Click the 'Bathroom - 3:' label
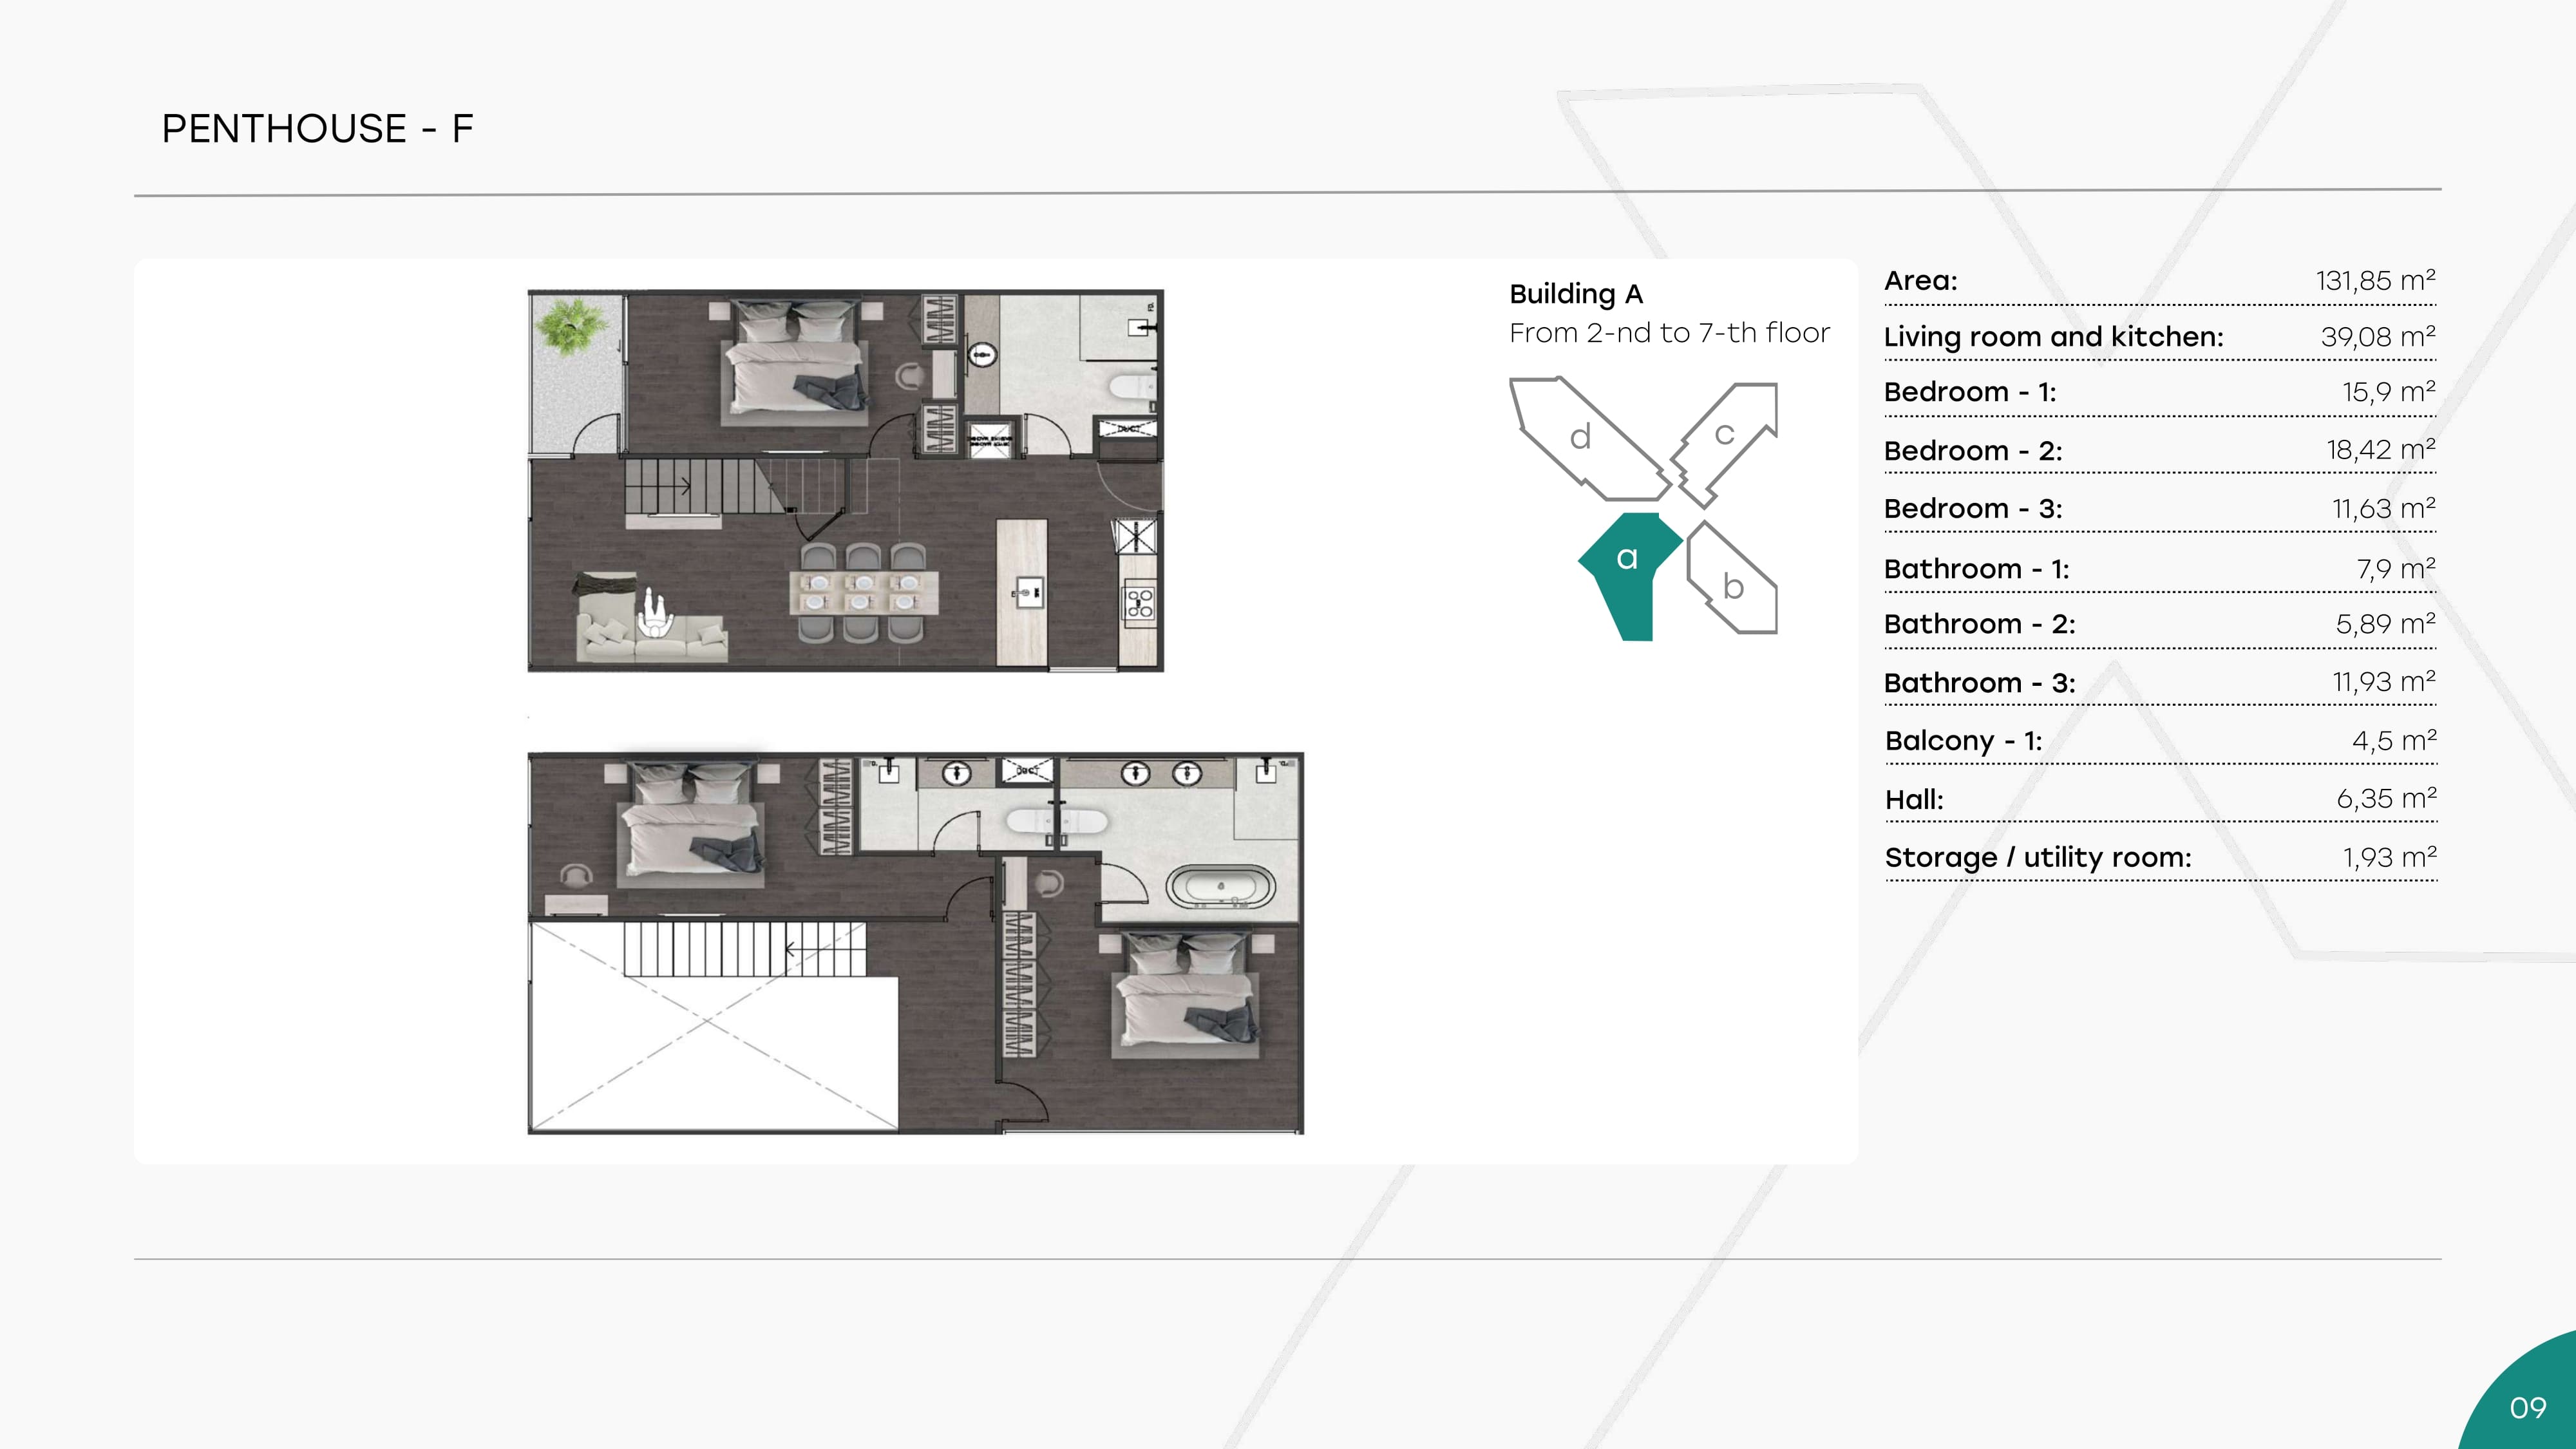This screenshot has width=2576, height=1449. 1980,683
